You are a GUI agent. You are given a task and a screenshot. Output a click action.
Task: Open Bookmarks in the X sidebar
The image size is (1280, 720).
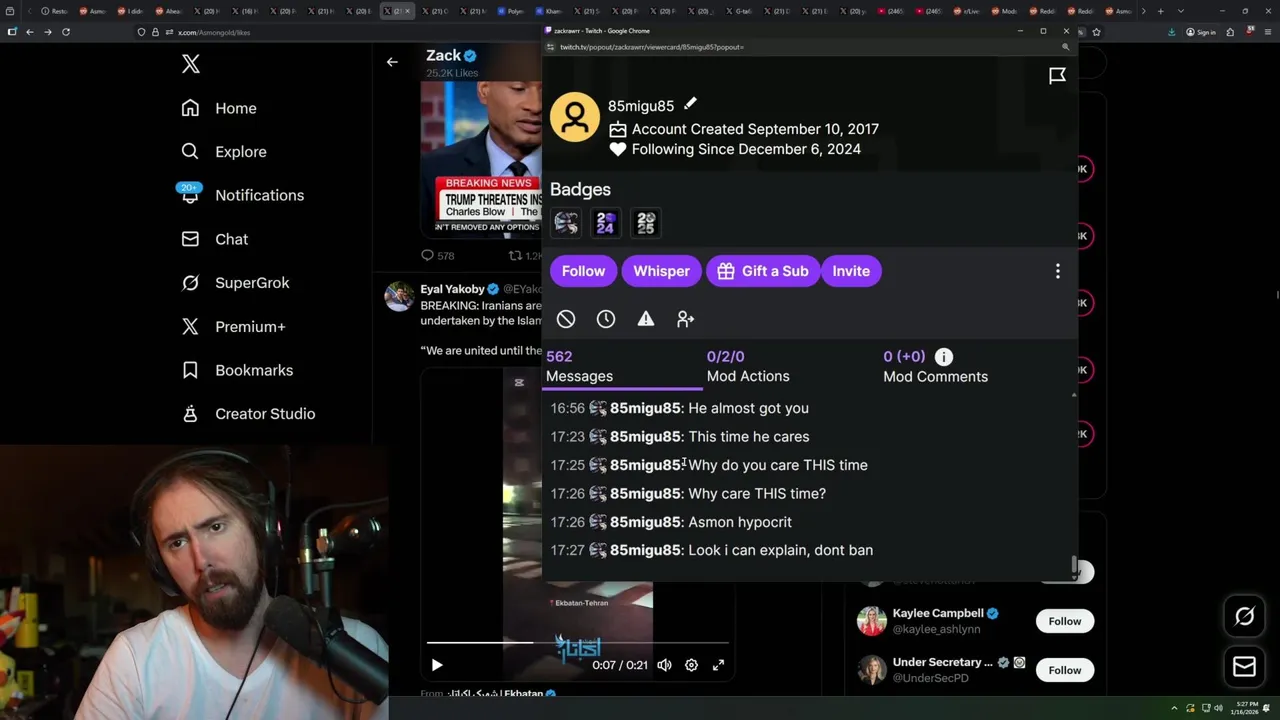(237, 370)
